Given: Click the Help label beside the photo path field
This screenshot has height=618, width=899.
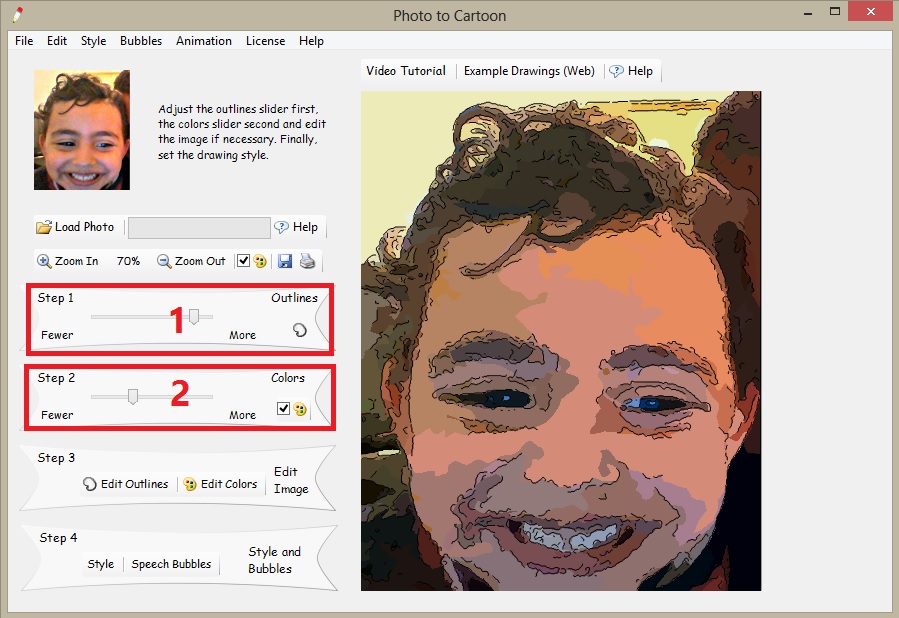Looking at the screenshot, I should tap(305, 227).
